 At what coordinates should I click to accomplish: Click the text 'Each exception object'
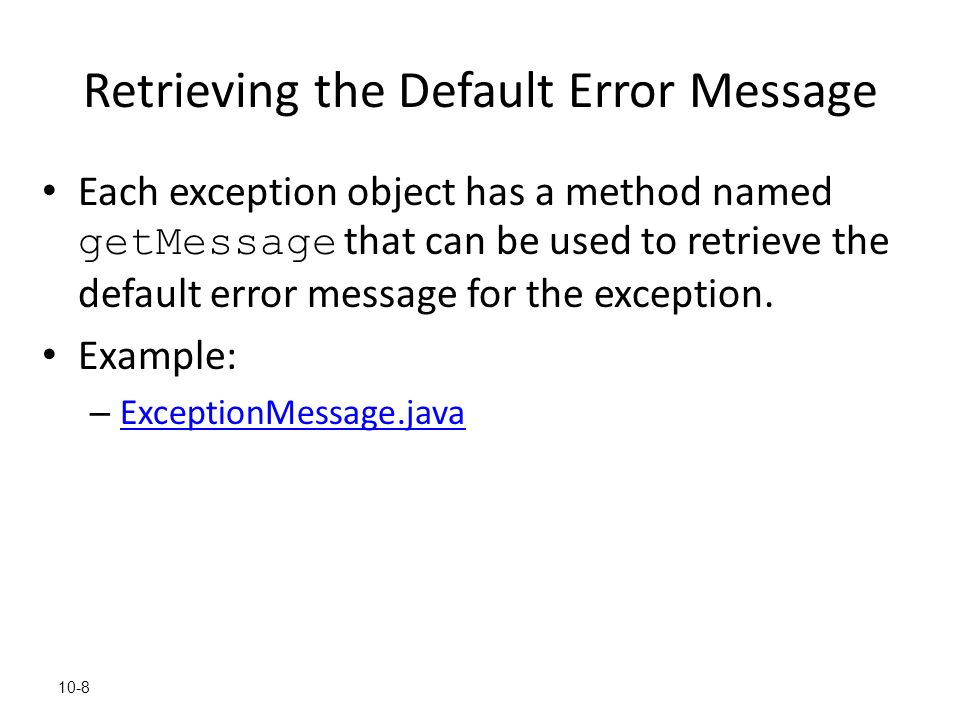[x=268, y=193]
